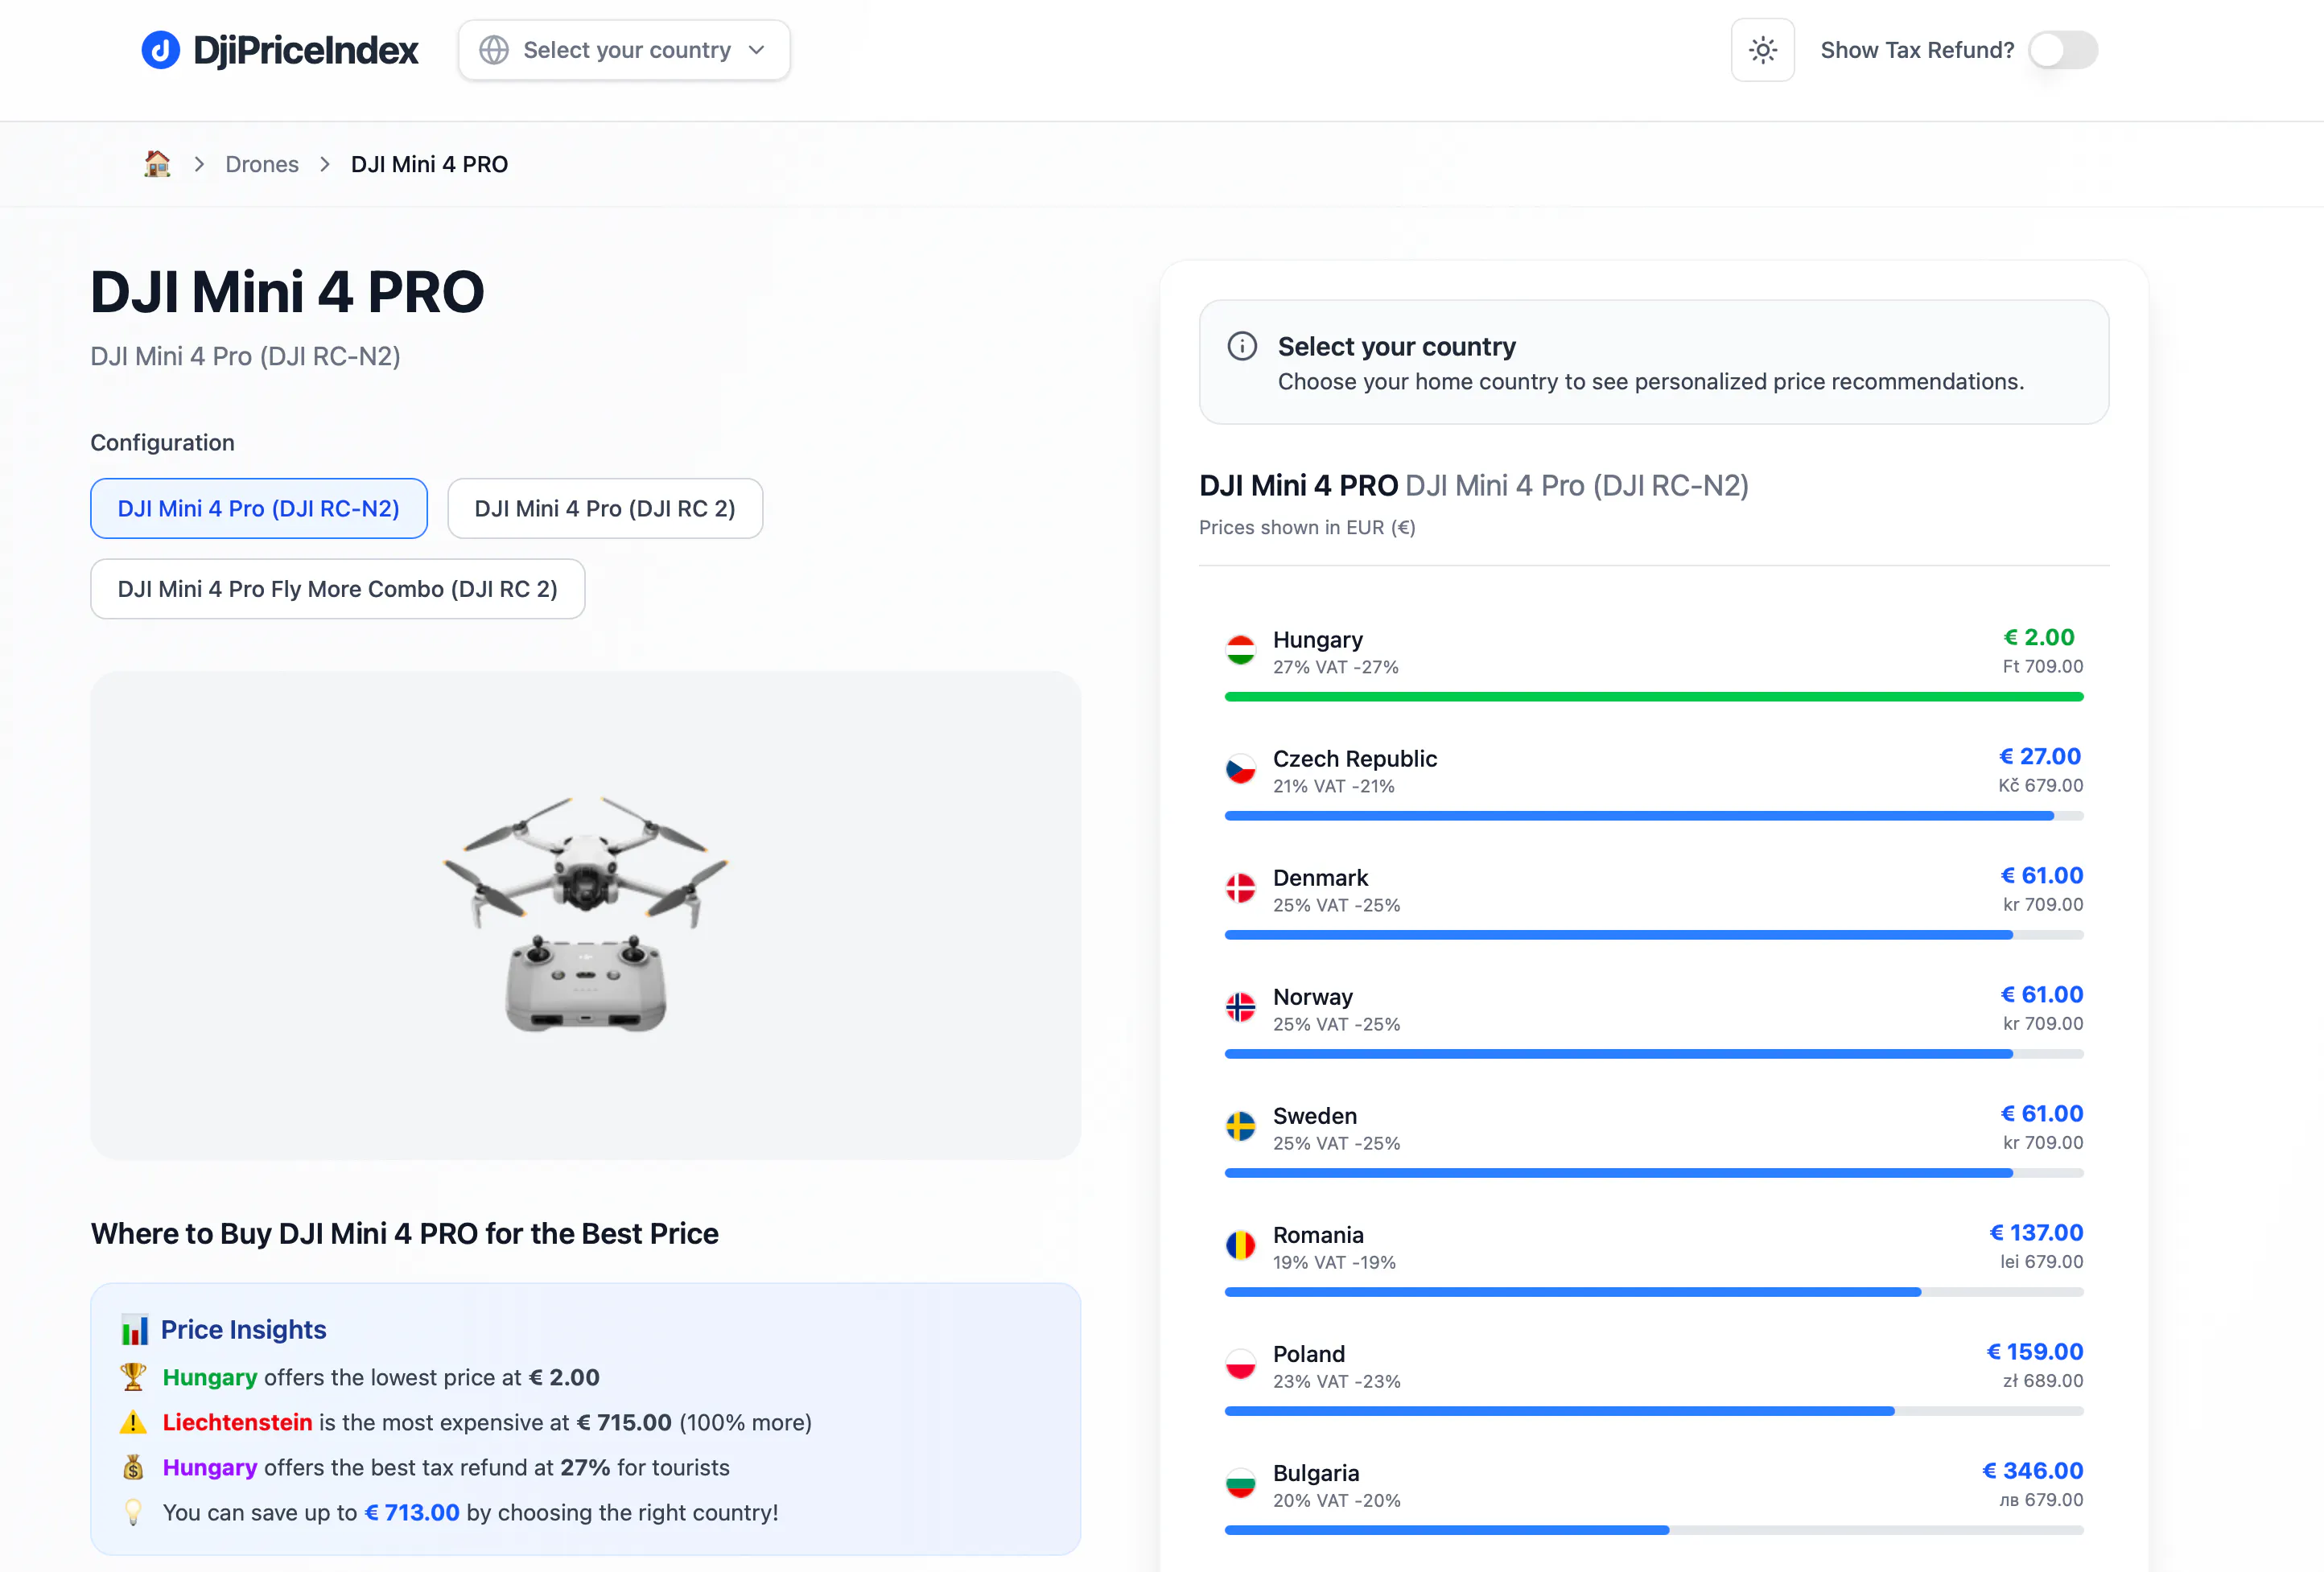Click the trophy icon beside lowest price
2324x1572 pixels.
[x=133, y=1377]
